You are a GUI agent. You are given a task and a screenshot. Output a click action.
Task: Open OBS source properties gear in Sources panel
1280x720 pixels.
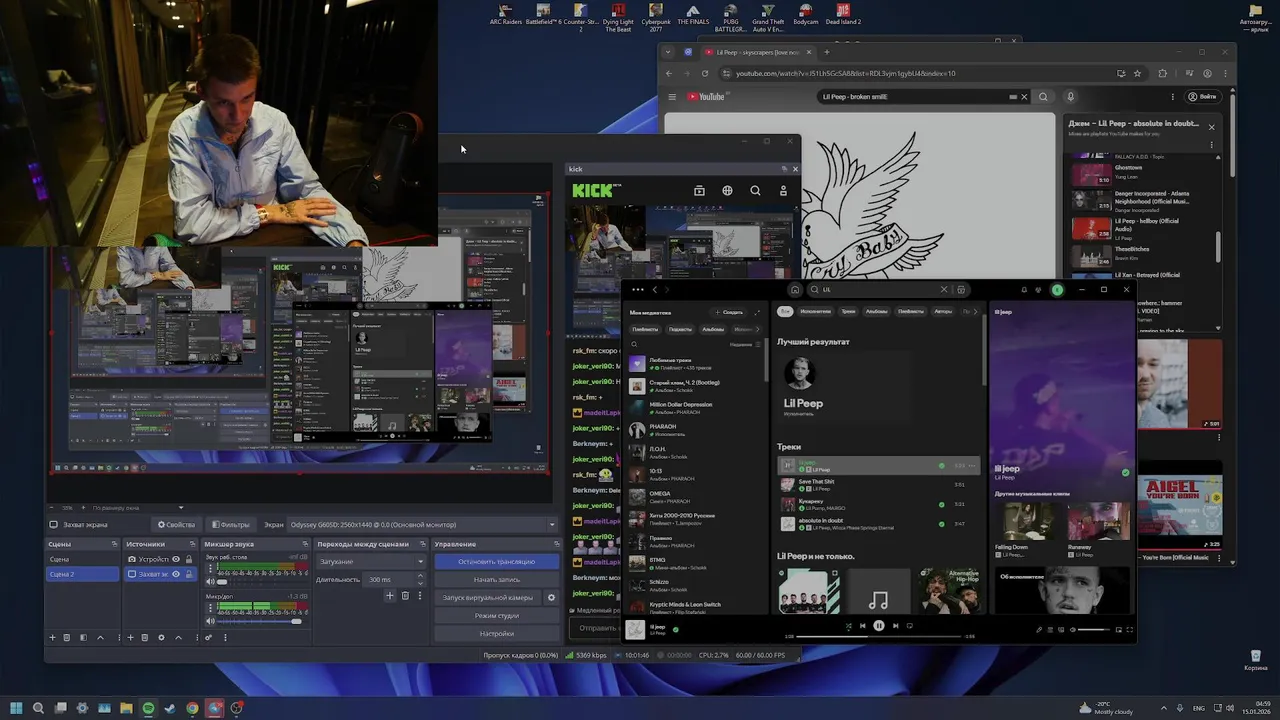coord(161,637)
